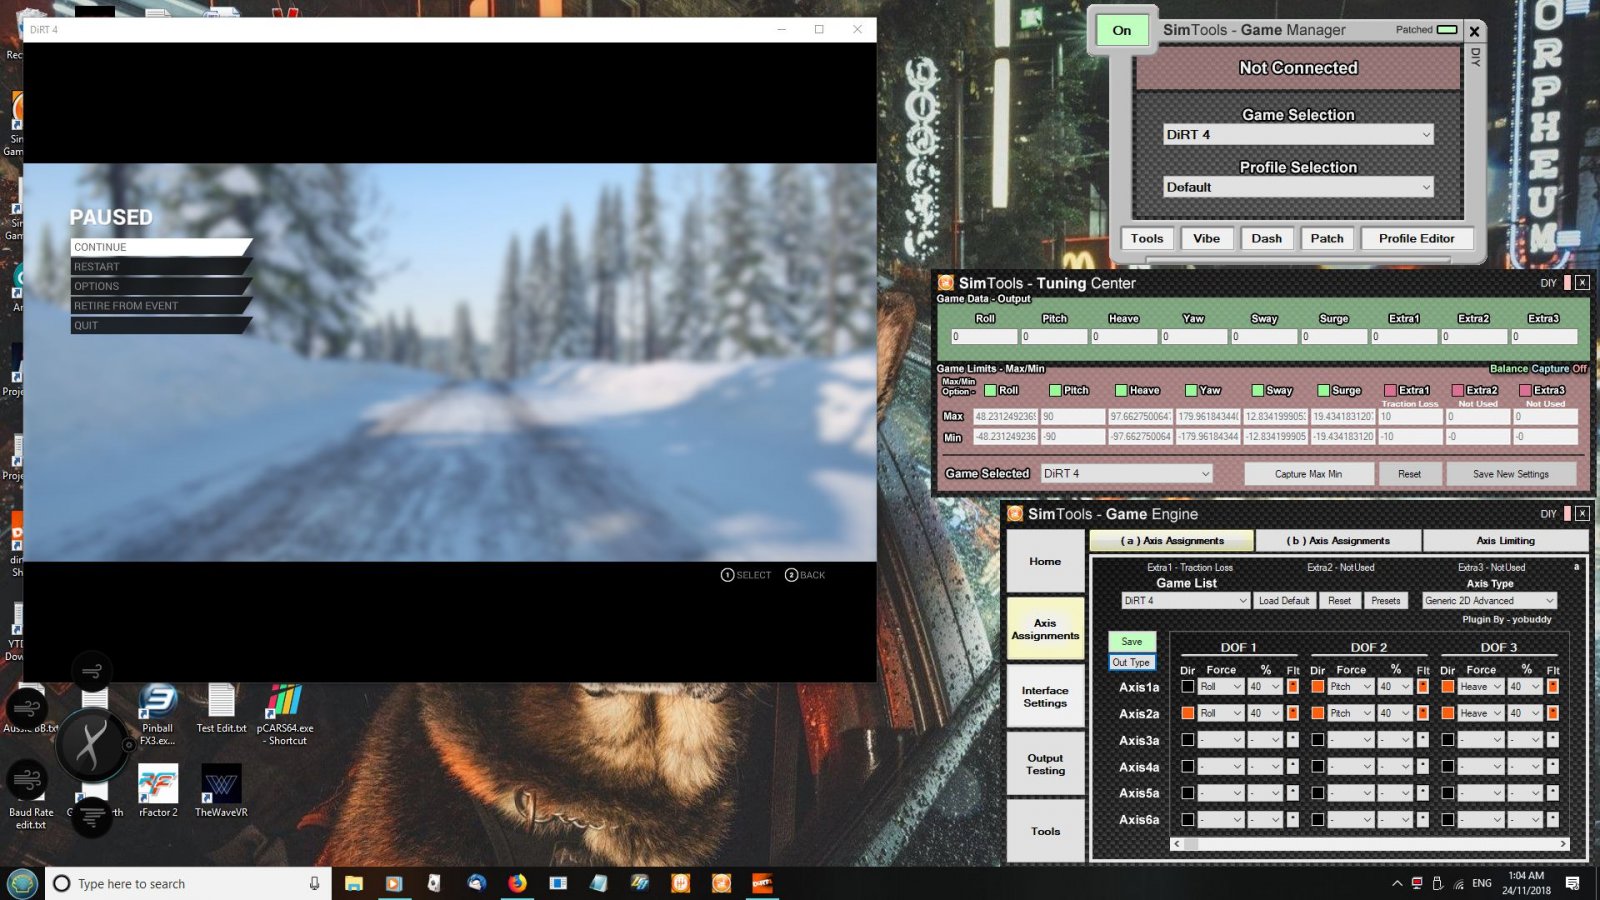Open the rFactor 2 desktop shortcut

158,786
